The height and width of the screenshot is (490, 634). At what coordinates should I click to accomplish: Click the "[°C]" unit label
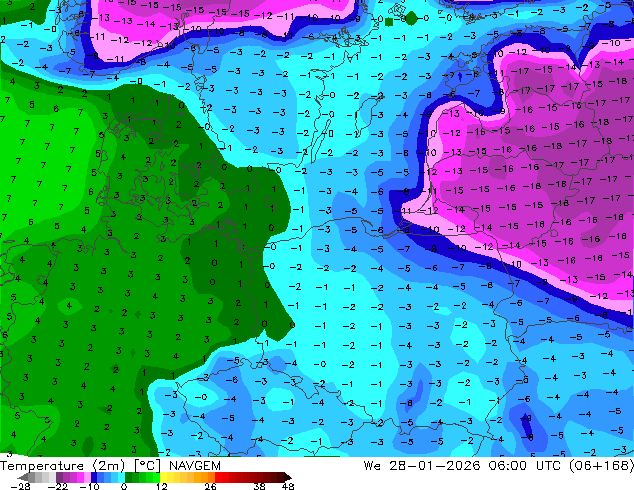[148, 466]
